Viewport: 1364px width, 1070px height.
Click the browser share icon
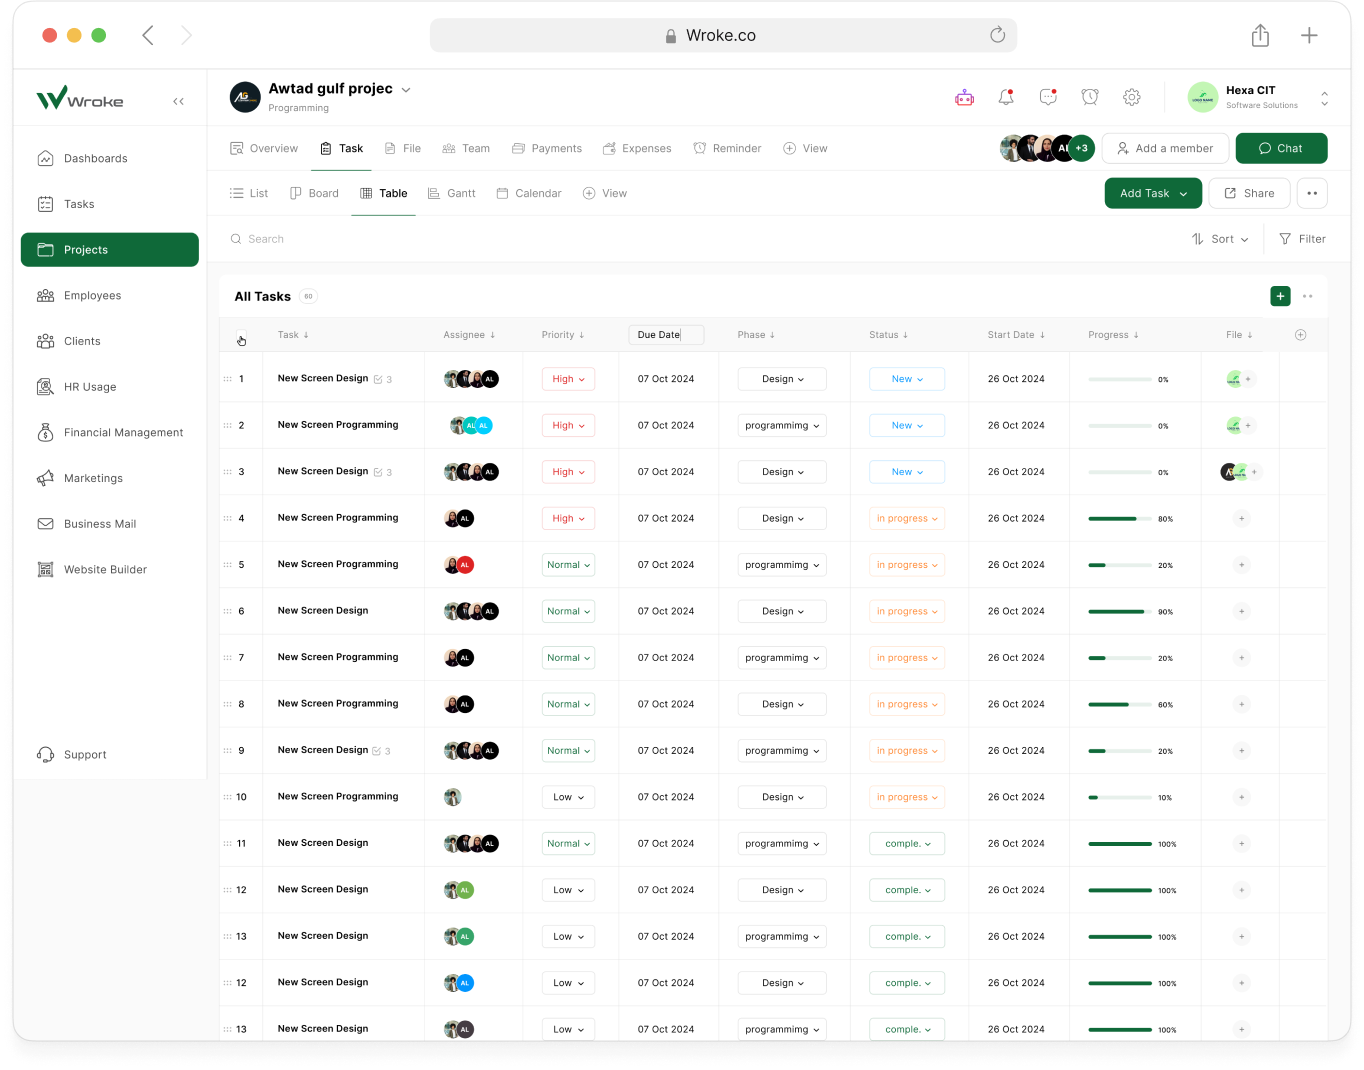click(x=1260, y=36)
